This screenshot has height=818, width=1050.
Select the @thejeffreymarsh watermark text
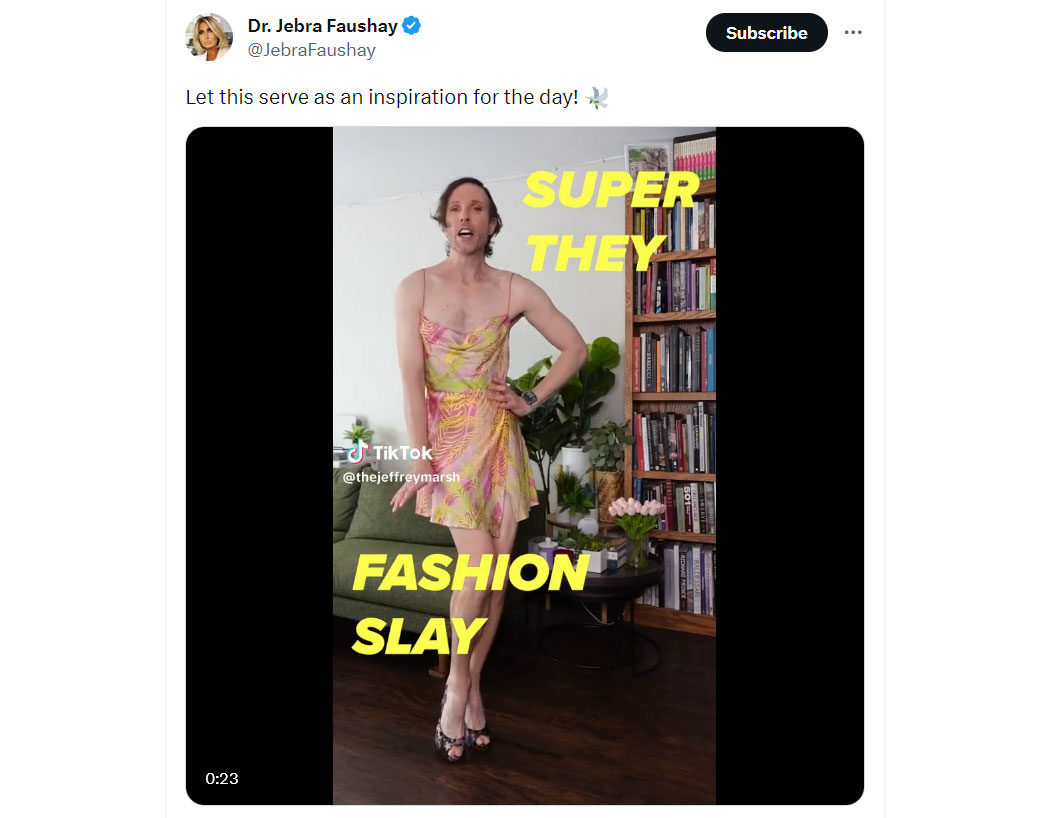401,477
